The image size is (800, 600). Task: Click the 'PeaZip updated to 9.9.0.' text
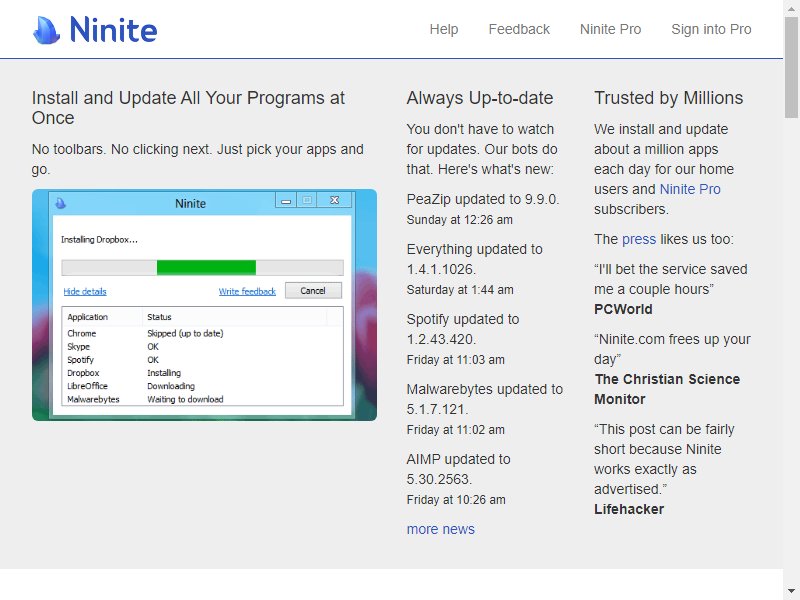pyautogui.click(x=483, y=199)
